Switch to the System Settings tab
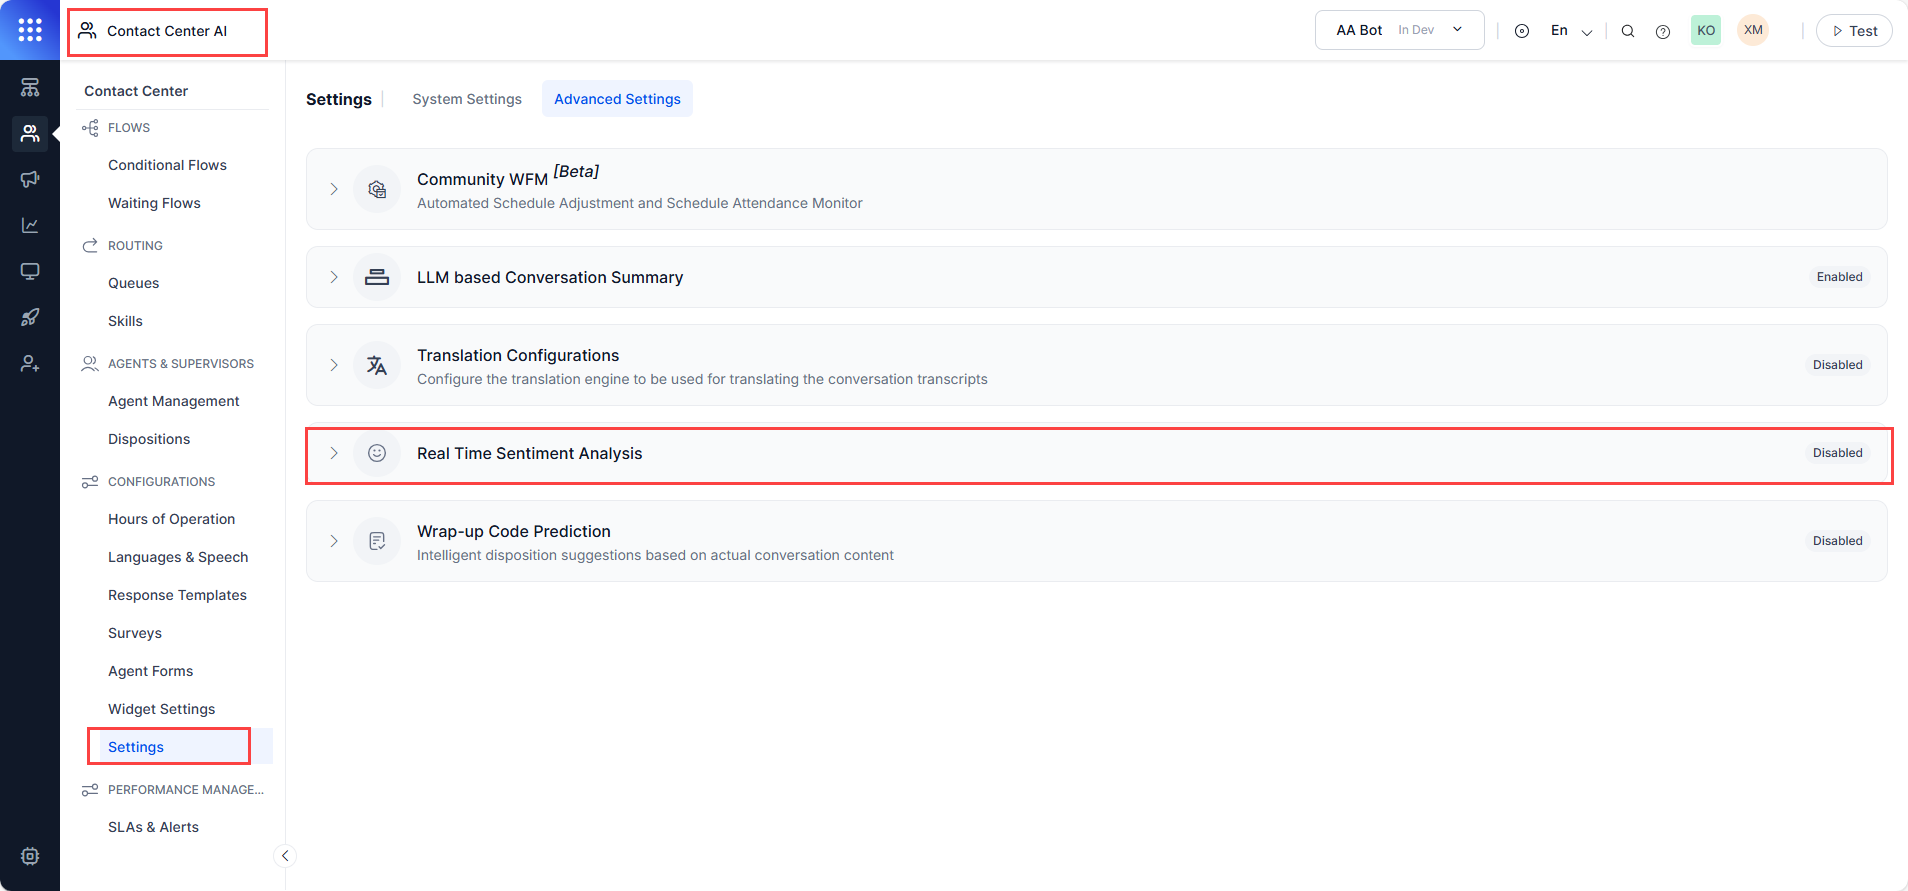 click(467, 99)
